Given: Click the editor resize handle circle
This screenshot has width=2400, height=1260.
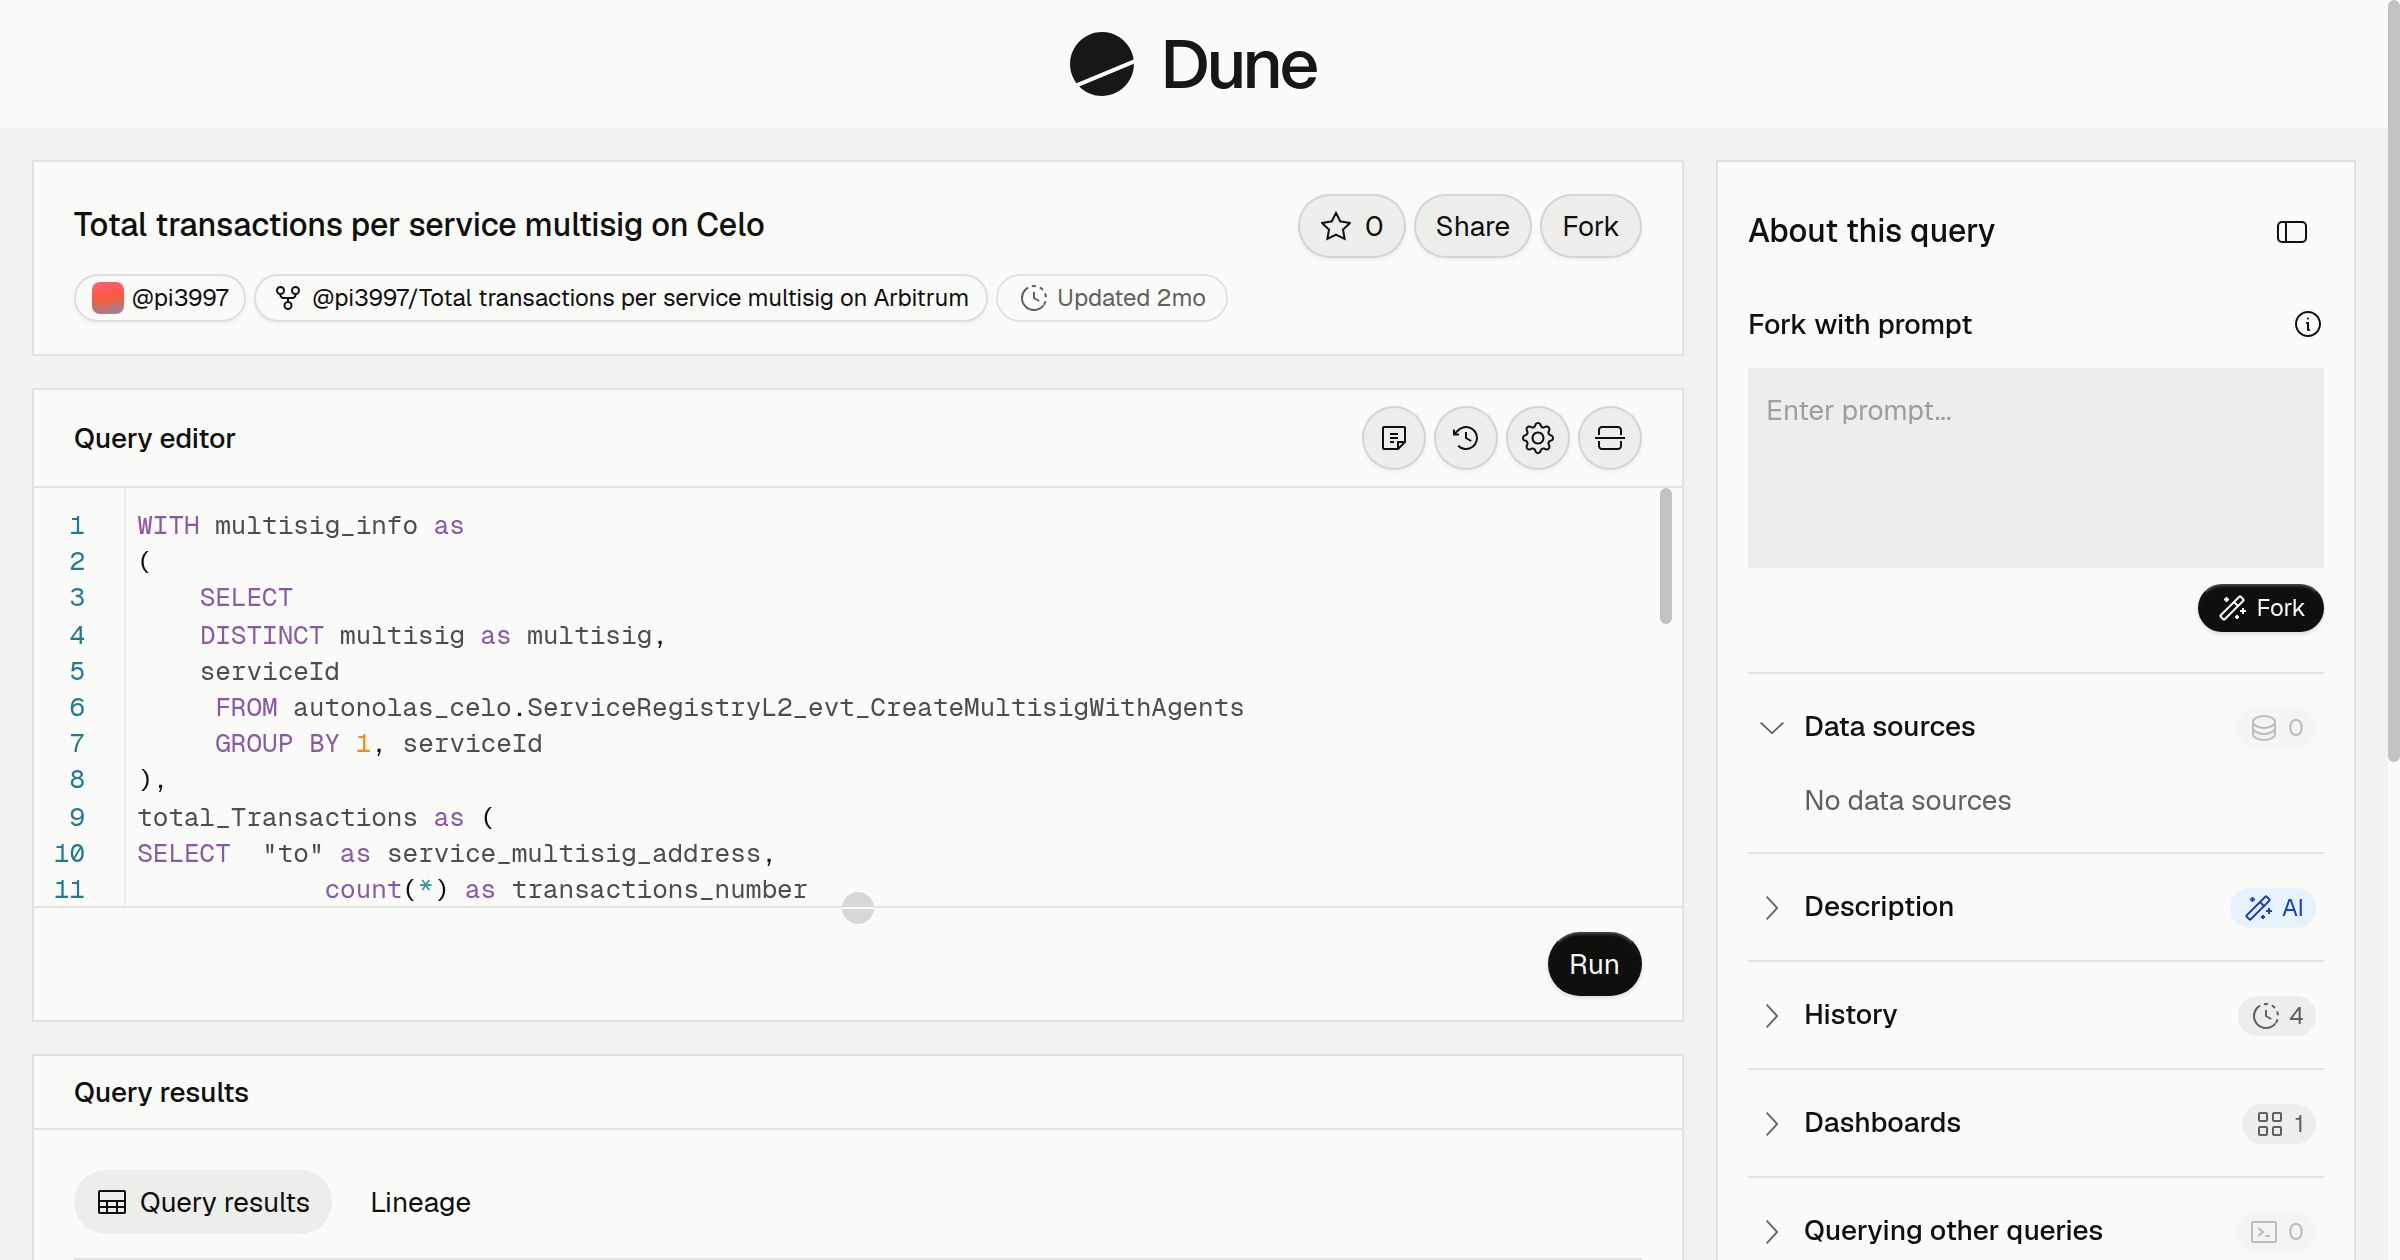Looking at the screenshot, I should (x=858, y=908).
